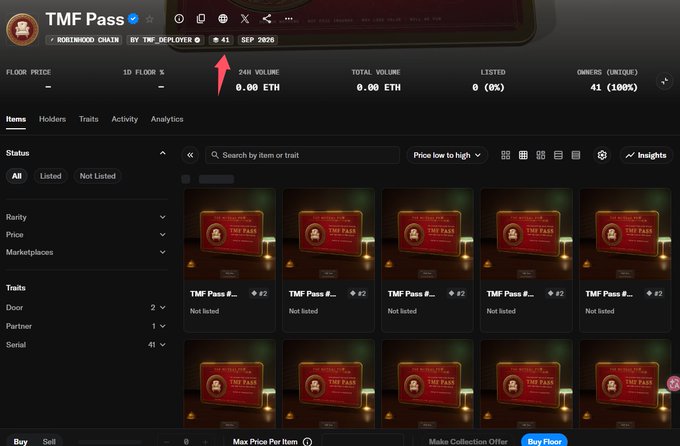Viewport: 680px width, 446px height.
Task: Select the list view icon
Action: 558,155
